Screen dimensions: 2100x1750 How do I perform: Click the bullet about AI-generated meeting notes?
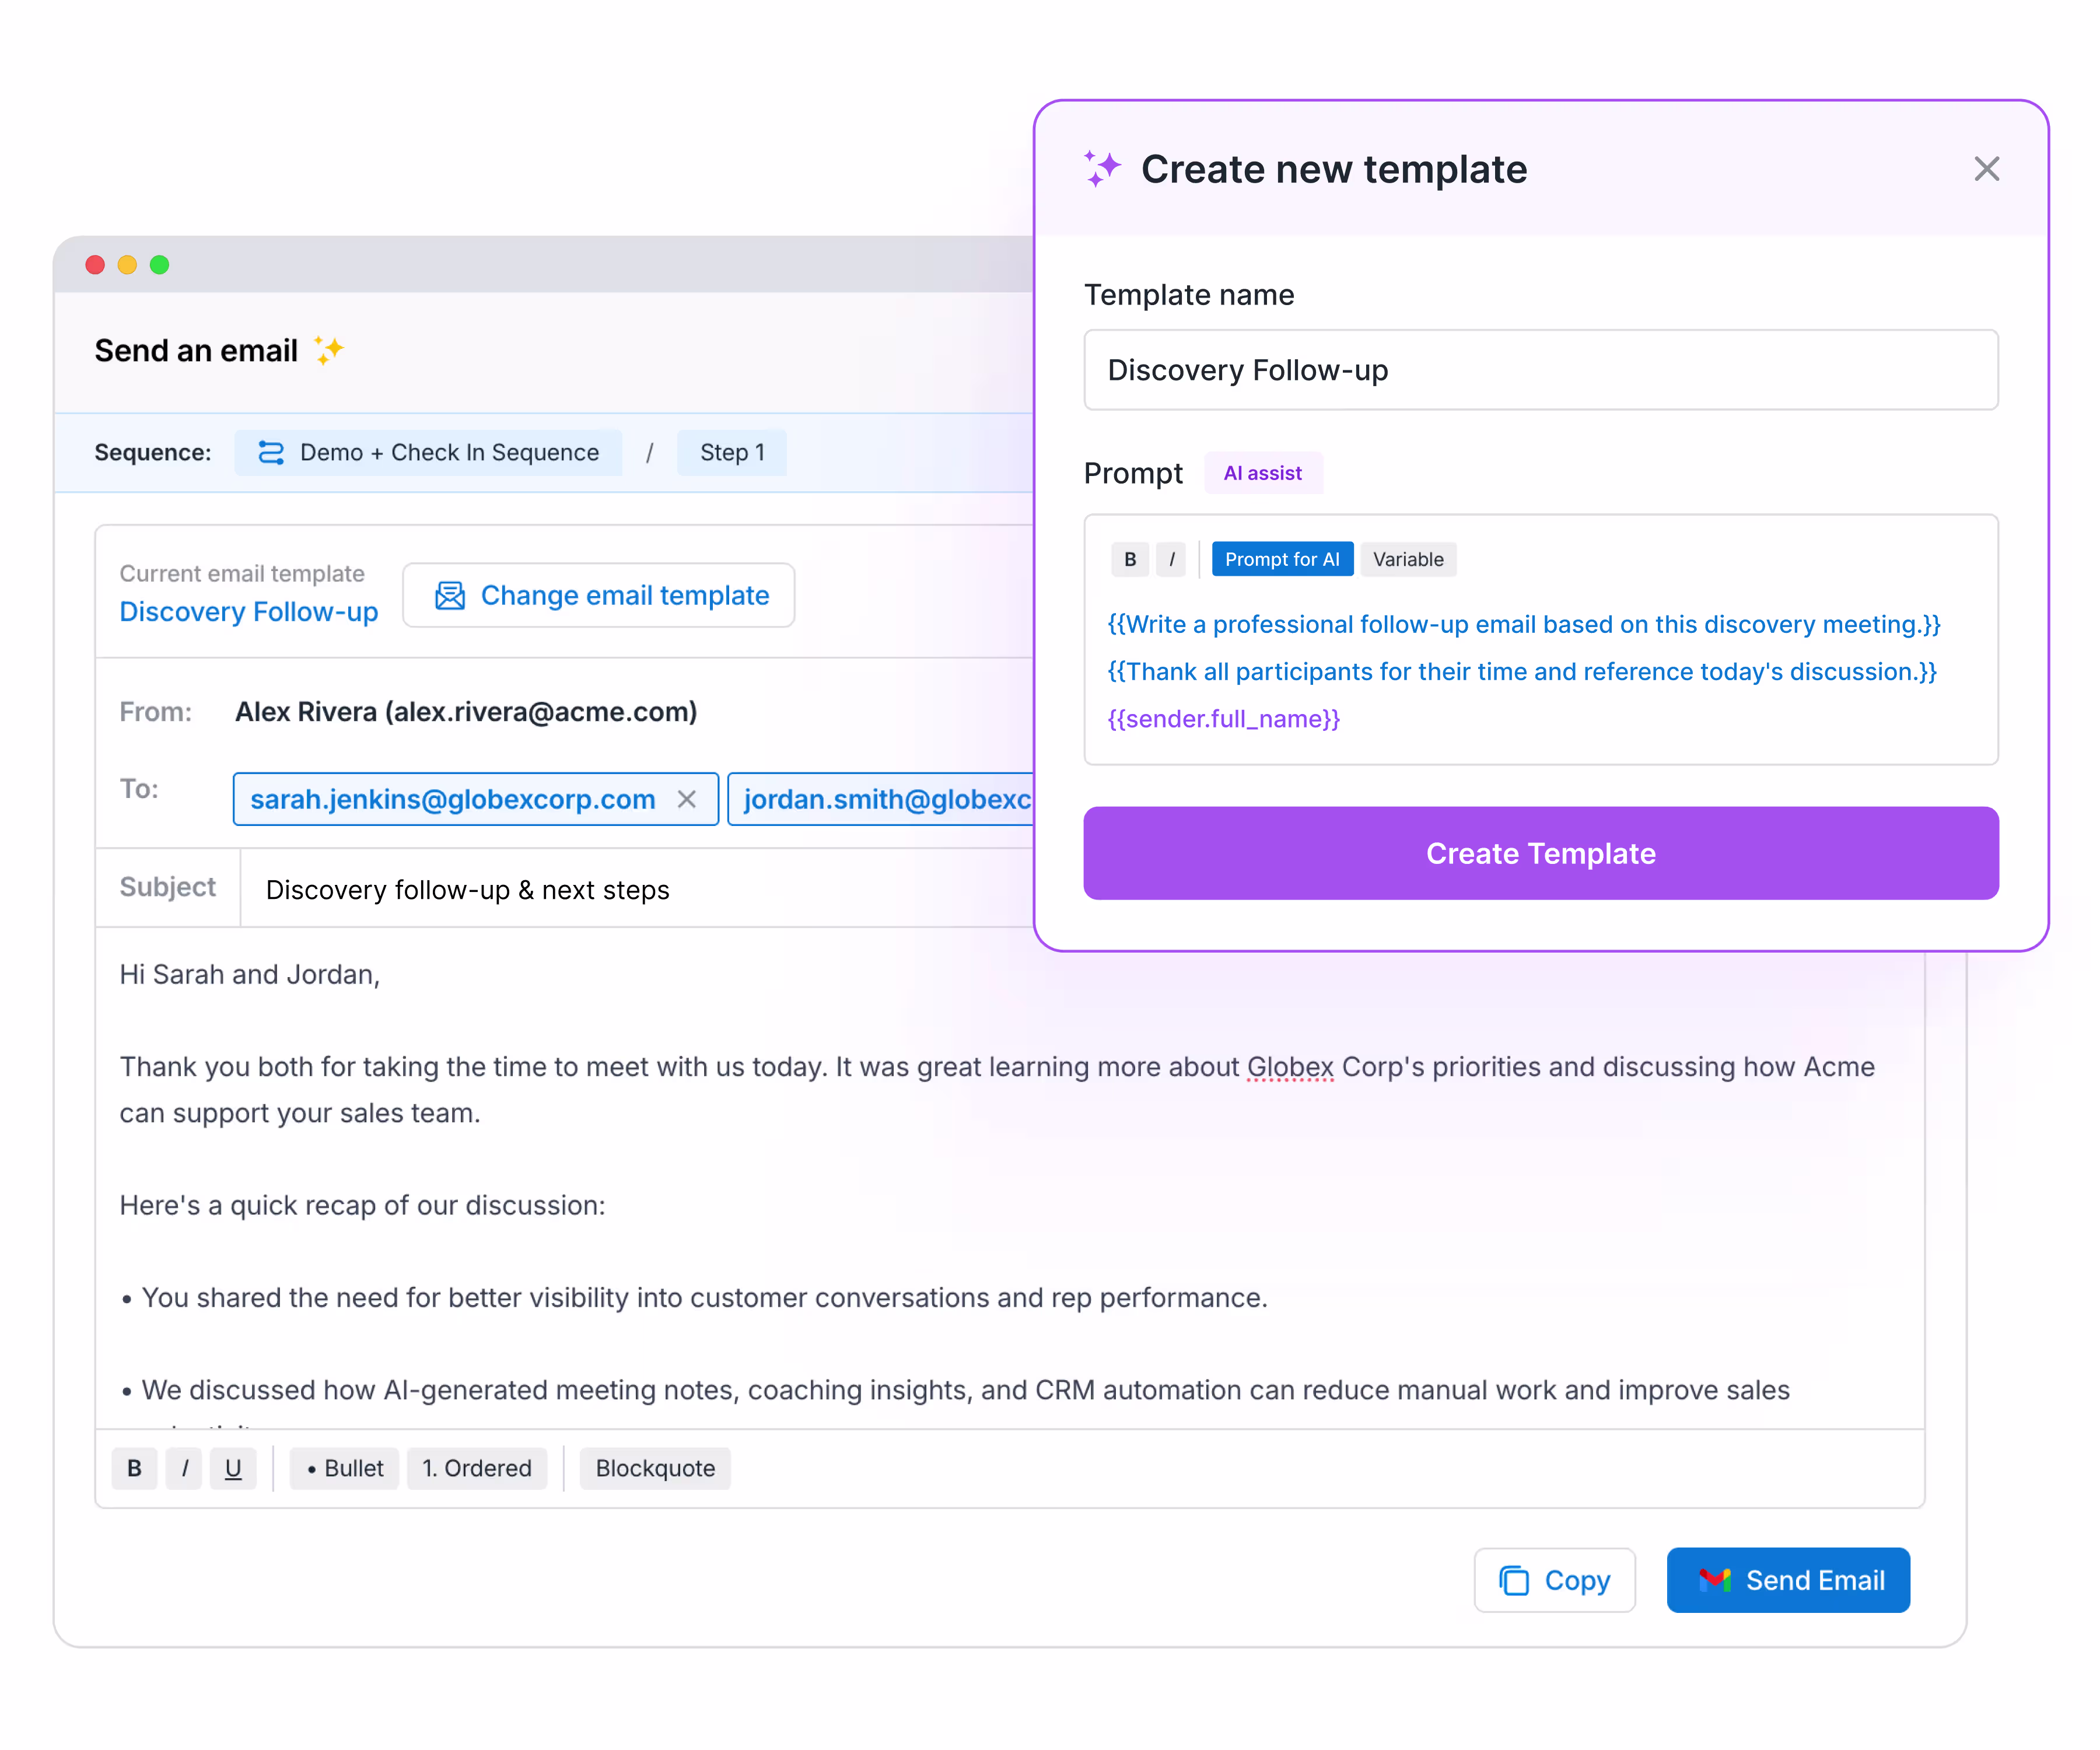click(955, 1390)
